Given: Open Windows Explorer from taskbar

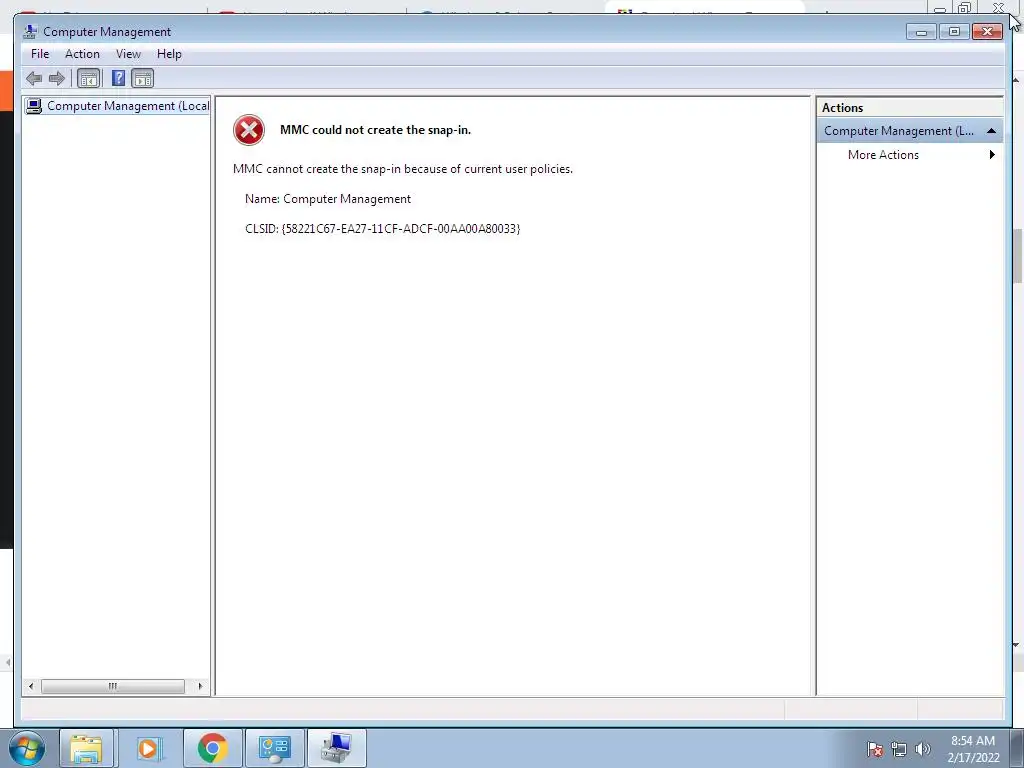Looking at the screenshot, I should pyautogui.click(x=86, y=748).
